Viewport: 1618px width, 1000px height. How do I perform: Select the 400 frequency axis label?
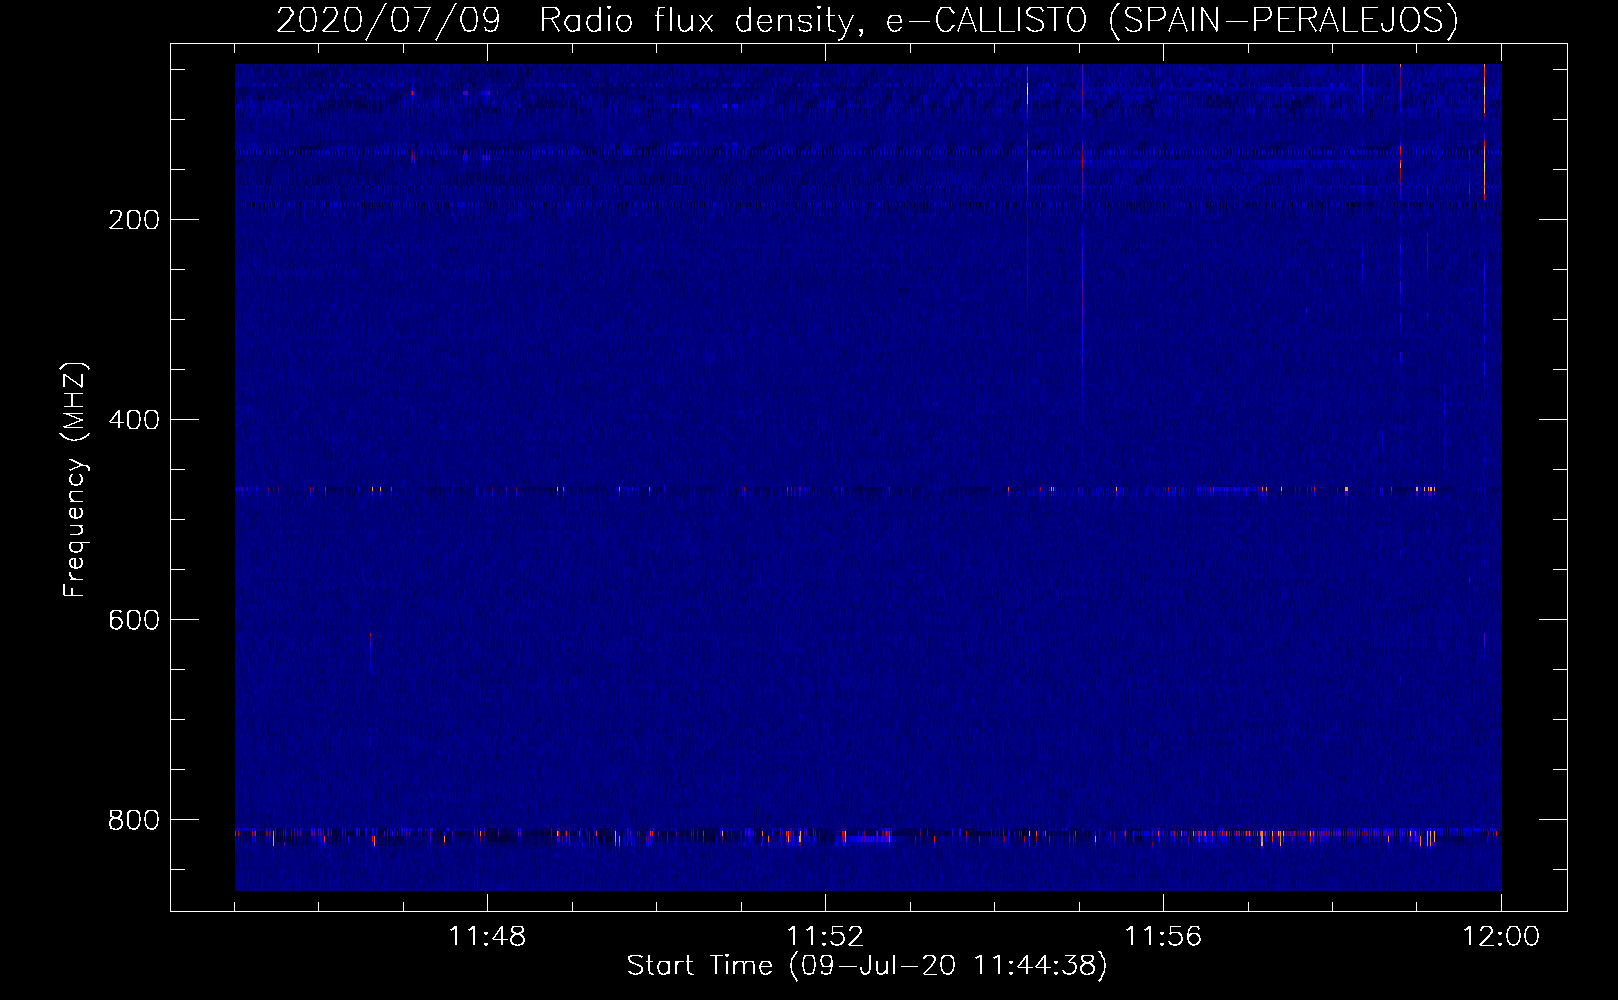134,420
